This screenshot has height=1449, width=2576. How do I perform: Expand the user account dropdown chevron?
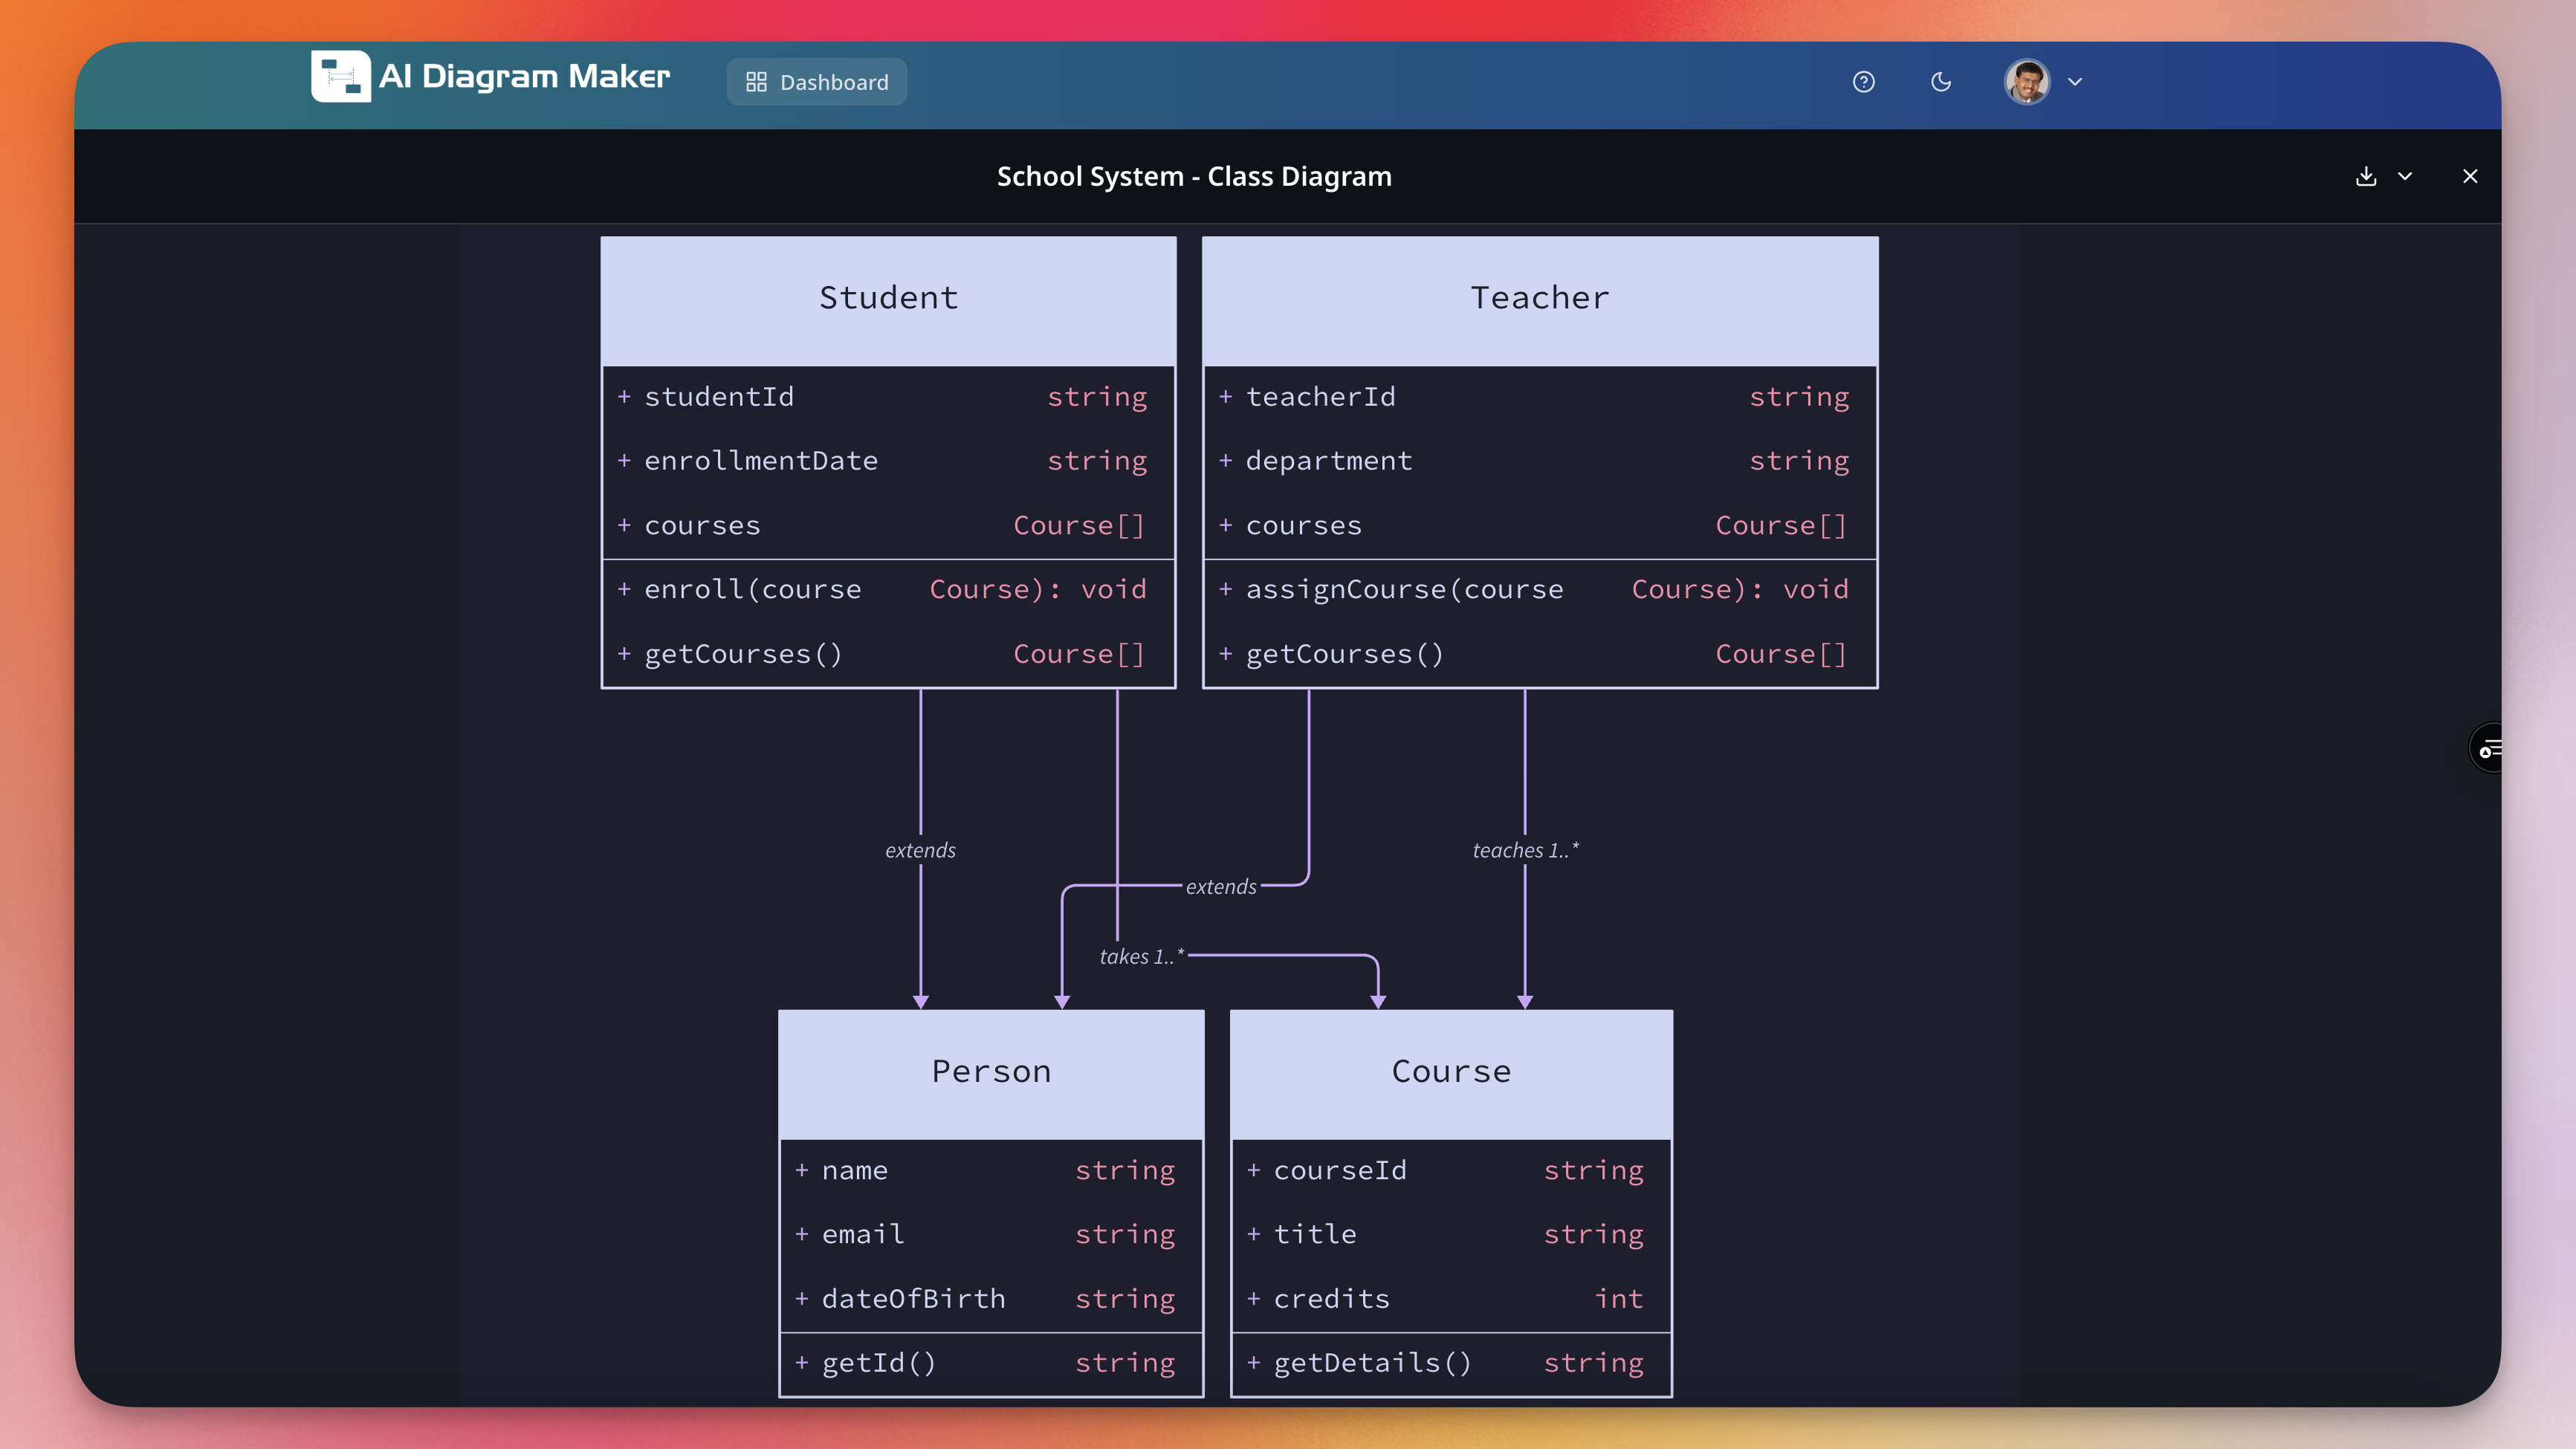click(x=2075, y=82)
